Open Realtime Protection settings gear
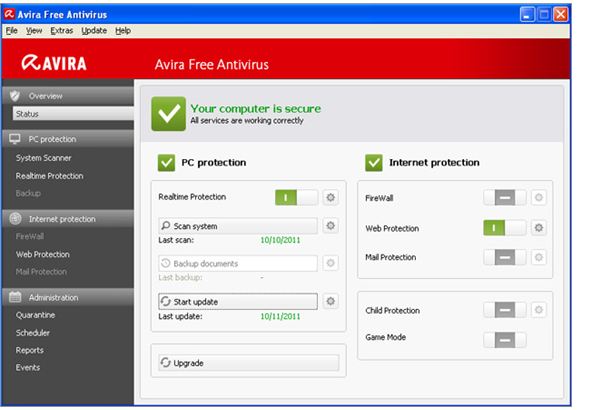591x410 pixels. (330, 197)
